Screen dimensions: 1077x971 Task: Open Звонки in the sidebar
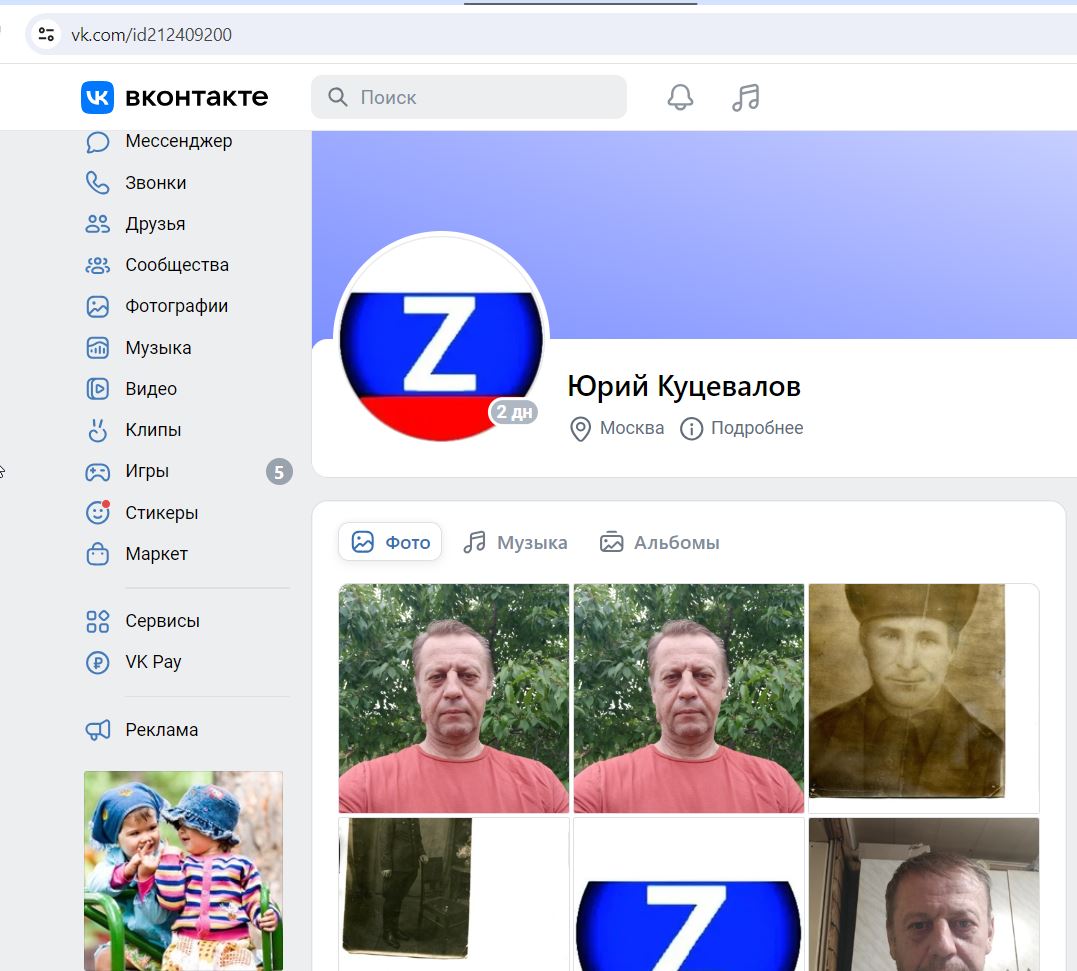pos(156,183)
